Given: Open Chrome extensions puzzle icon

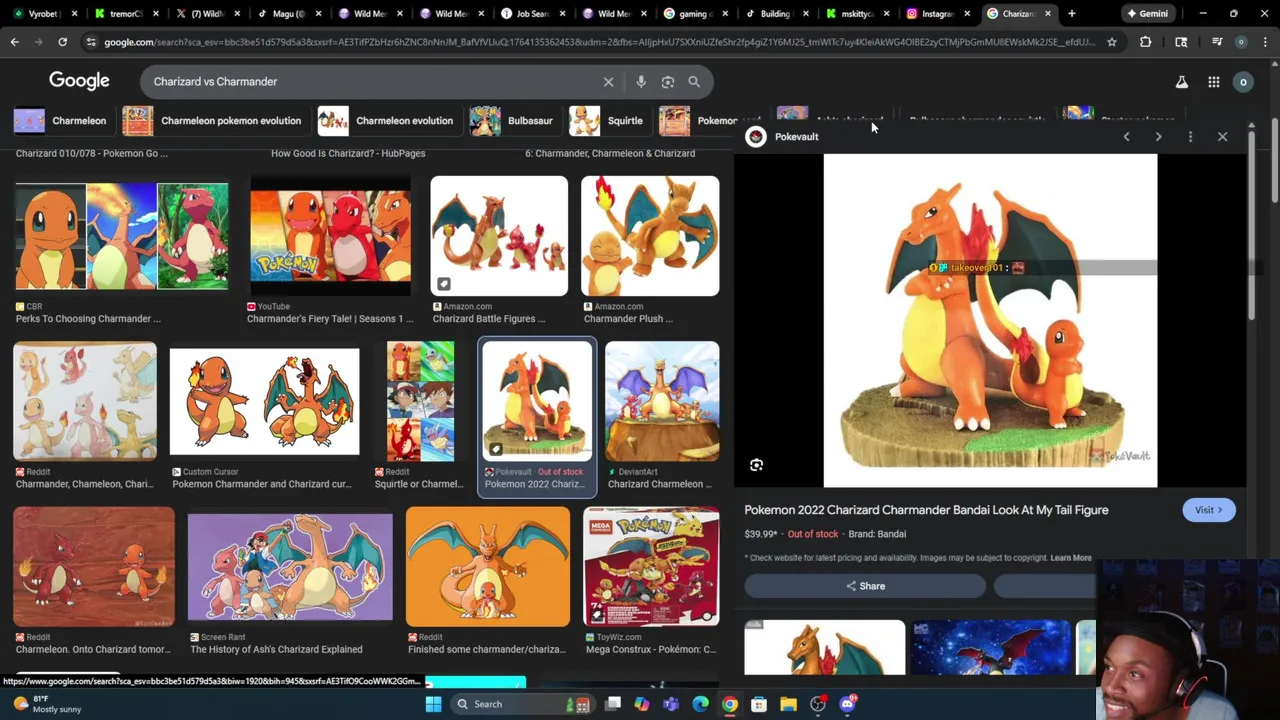Looking at the screenshot, I should [x=1146, y=42].
